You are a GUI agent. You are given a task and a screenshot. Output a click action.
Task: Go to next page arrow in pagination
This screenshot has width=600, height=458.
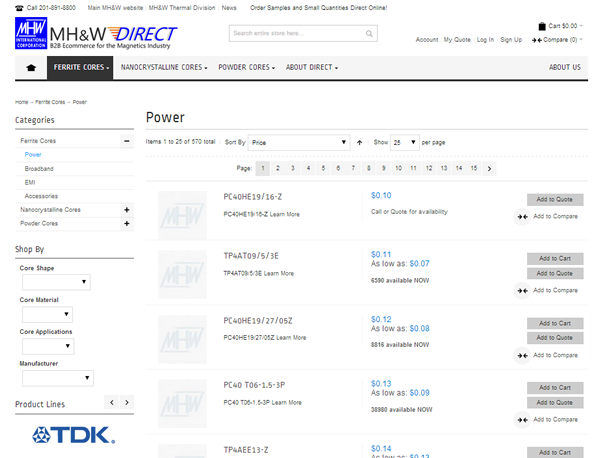pyautogui.click(x=489, y=168)
